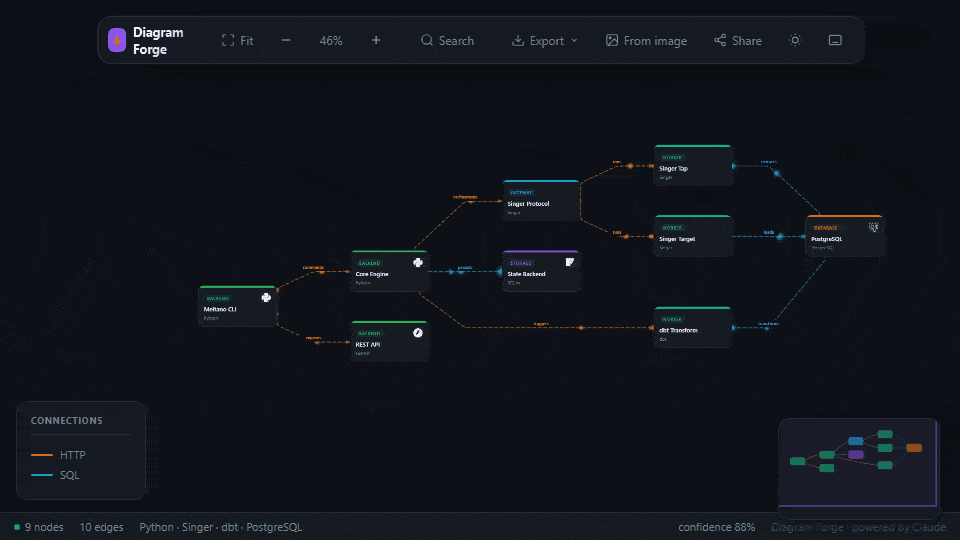Select the Singer Tap node
This screenshot has width=960, height=540.
pyautogui.click(x=692, y=165)
